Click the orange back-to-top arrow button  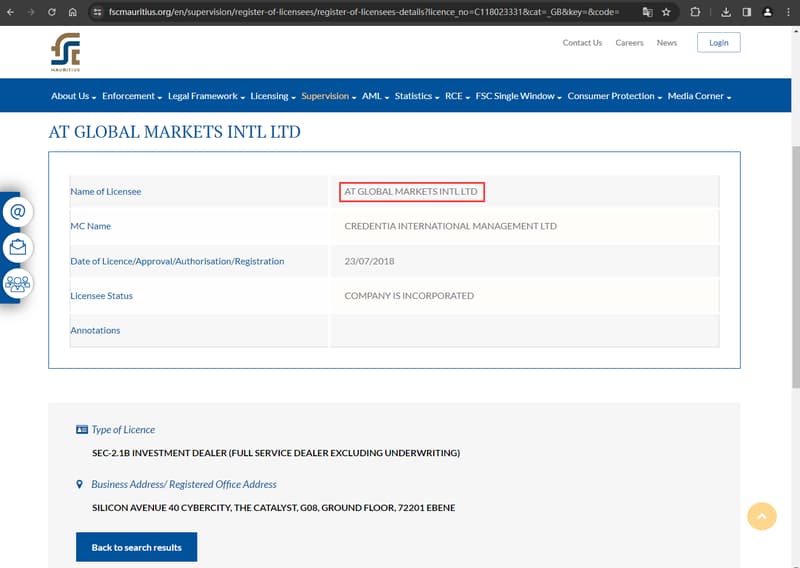pyautogui.click(x=762, y=516)
